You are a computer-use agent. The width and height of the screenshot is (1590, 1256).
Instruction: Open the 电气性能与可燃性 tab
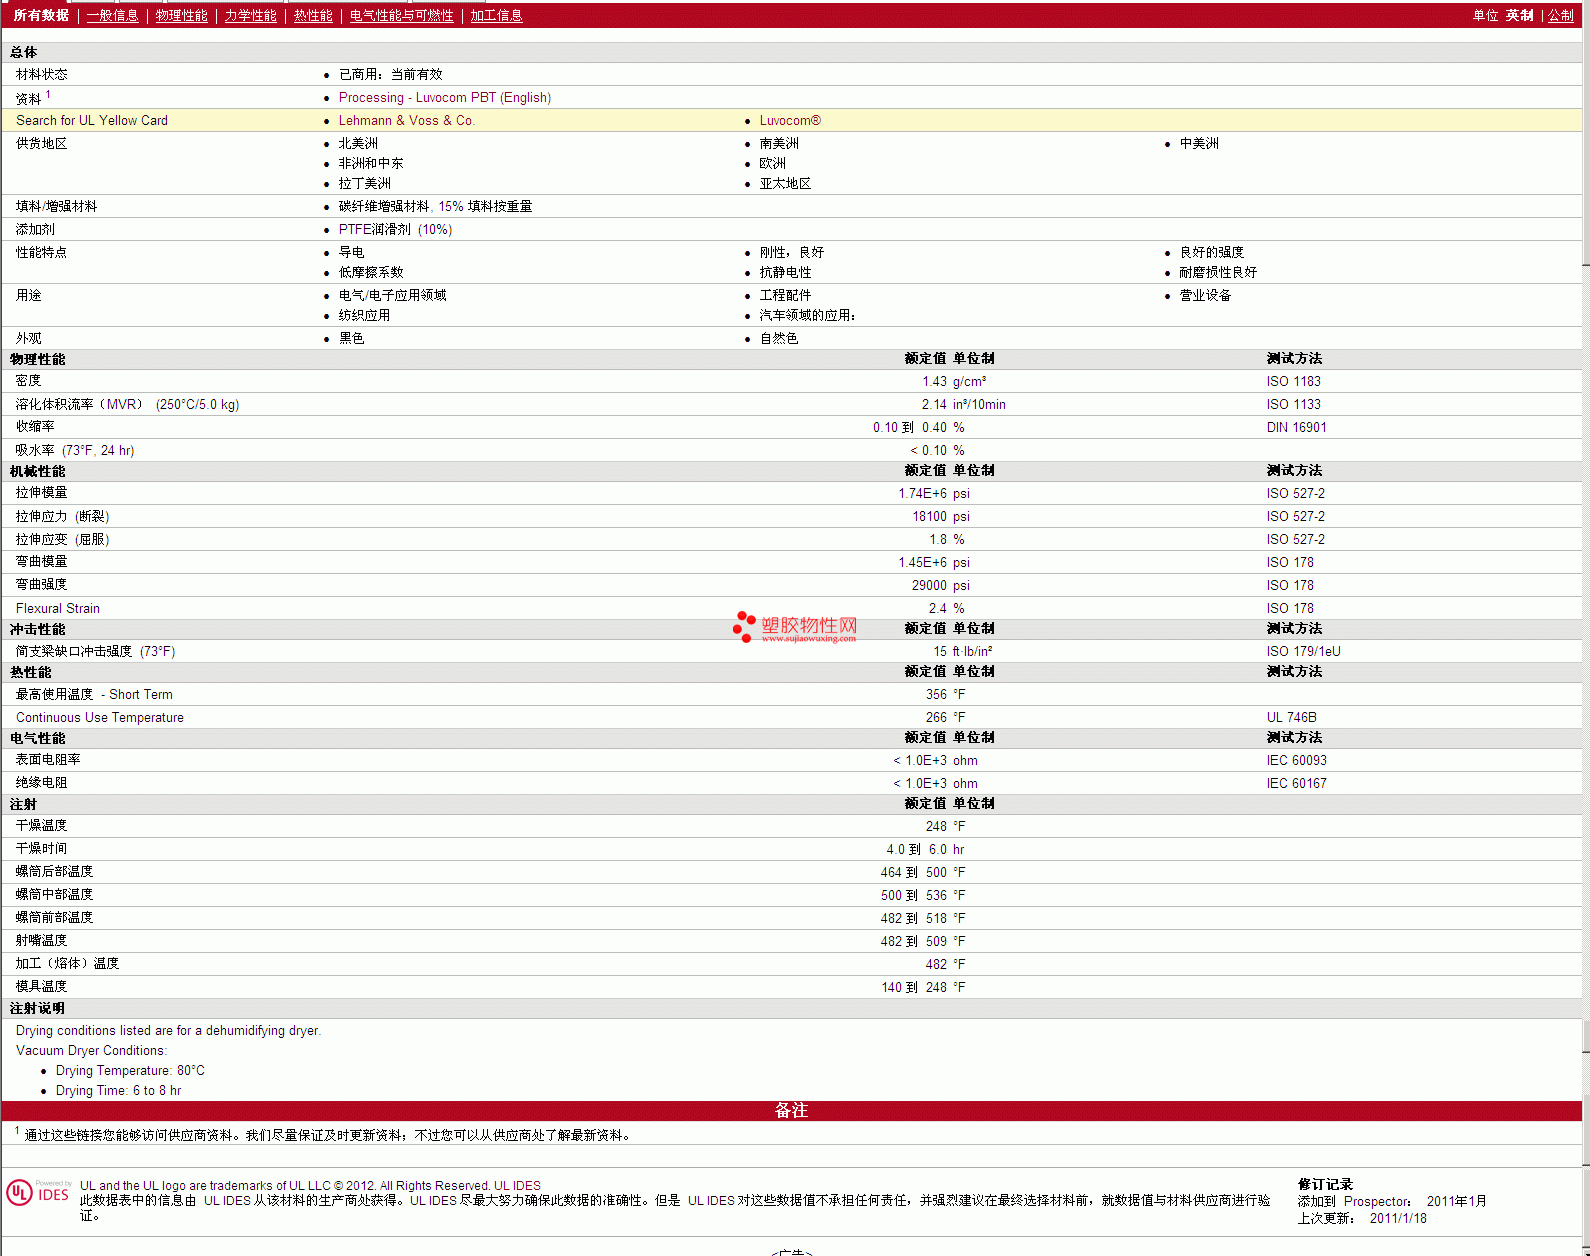pyautogui.click(x=401, y=15)
